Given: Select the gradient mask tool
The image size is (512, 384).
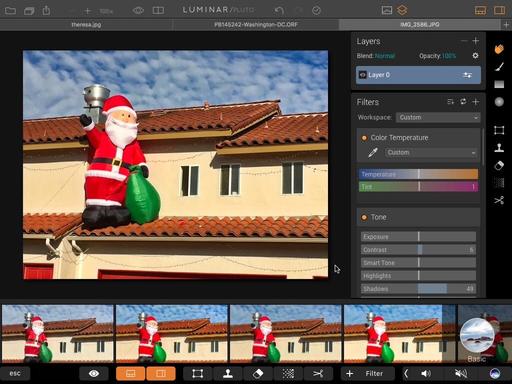Looking at the screenshot, I should click(x=499, y=84).
